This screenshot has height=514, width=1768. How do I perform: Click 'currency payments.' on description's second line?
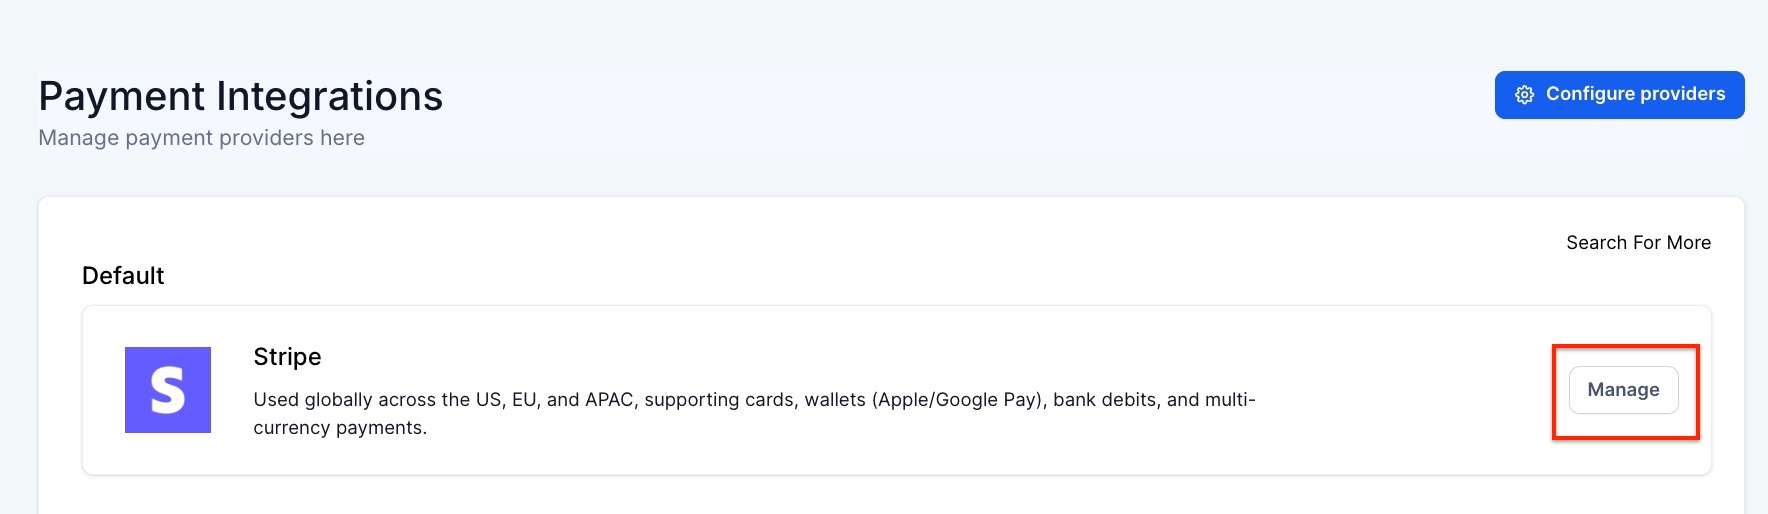pyautogui.click(x=340, y=428)
